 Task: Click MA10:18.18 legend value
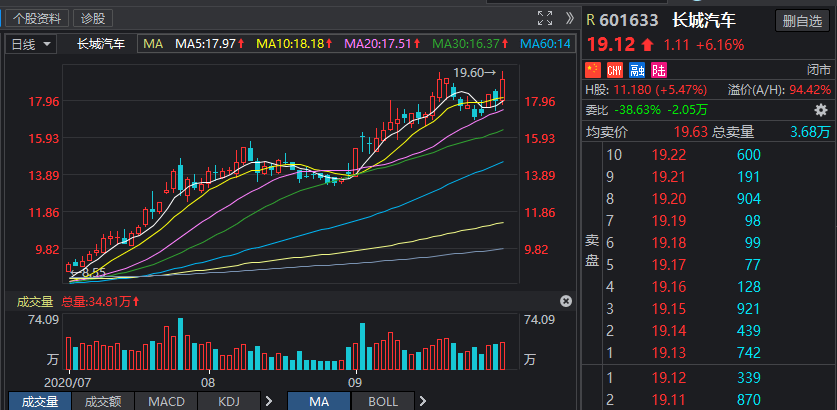pos(295,44)
